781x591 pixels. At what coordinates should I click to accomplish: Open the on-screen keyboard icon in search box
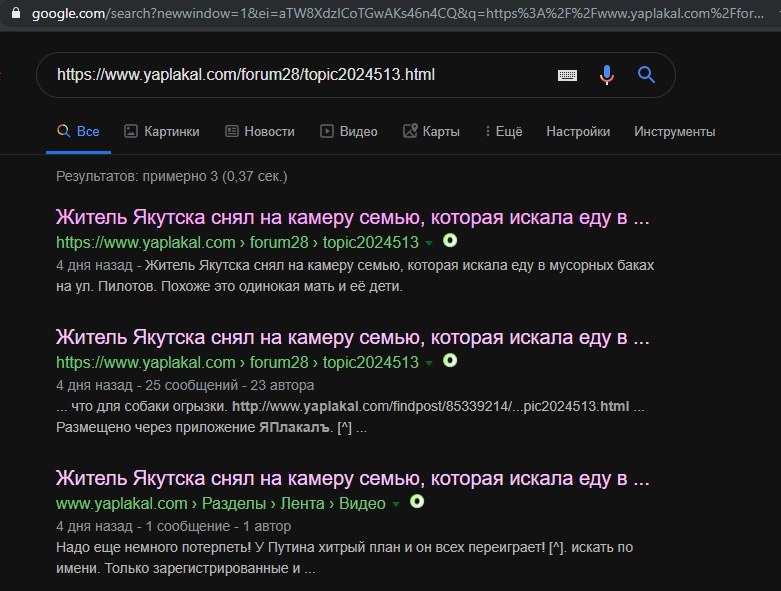[x=567, y=75]
